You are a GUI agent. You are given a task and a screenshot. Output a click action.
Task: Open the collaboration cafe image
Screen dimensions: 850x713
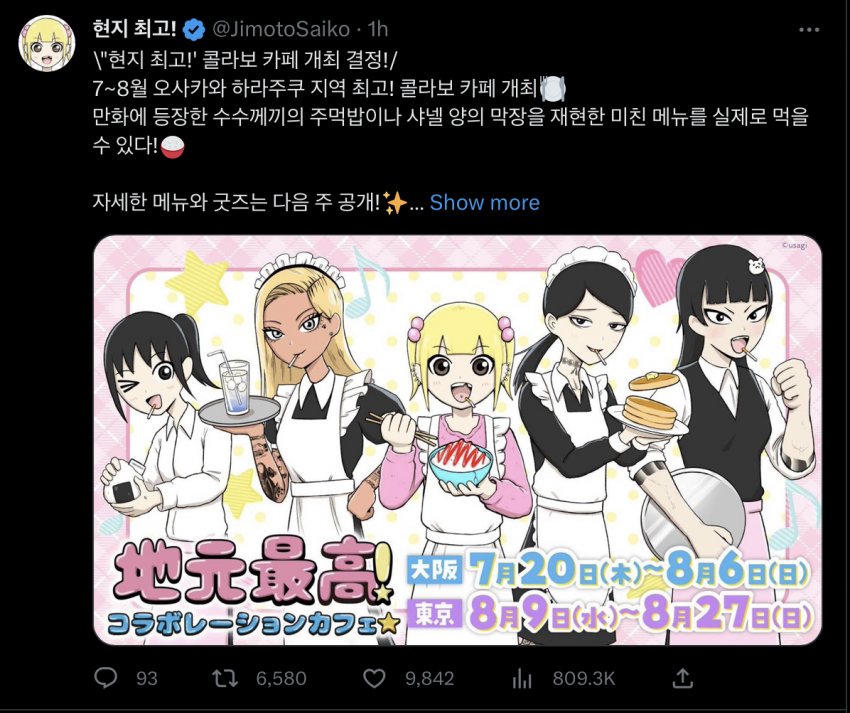coord(458,440)
